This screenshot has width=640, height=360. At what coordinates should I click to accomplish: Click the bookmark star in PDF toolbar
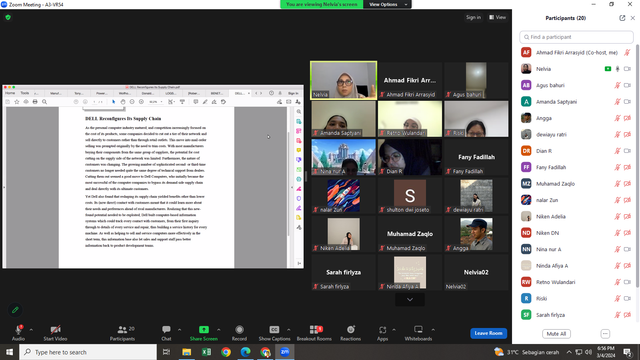click(17, 102)
